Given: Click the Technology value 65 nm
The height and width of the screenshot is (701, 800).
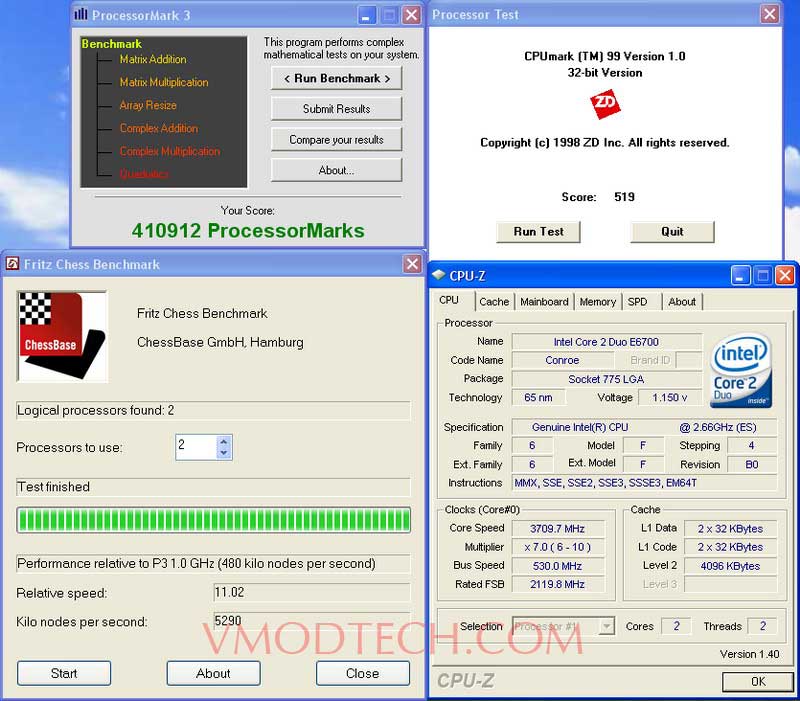Looking at the screenshot, I should coord(538,397).
